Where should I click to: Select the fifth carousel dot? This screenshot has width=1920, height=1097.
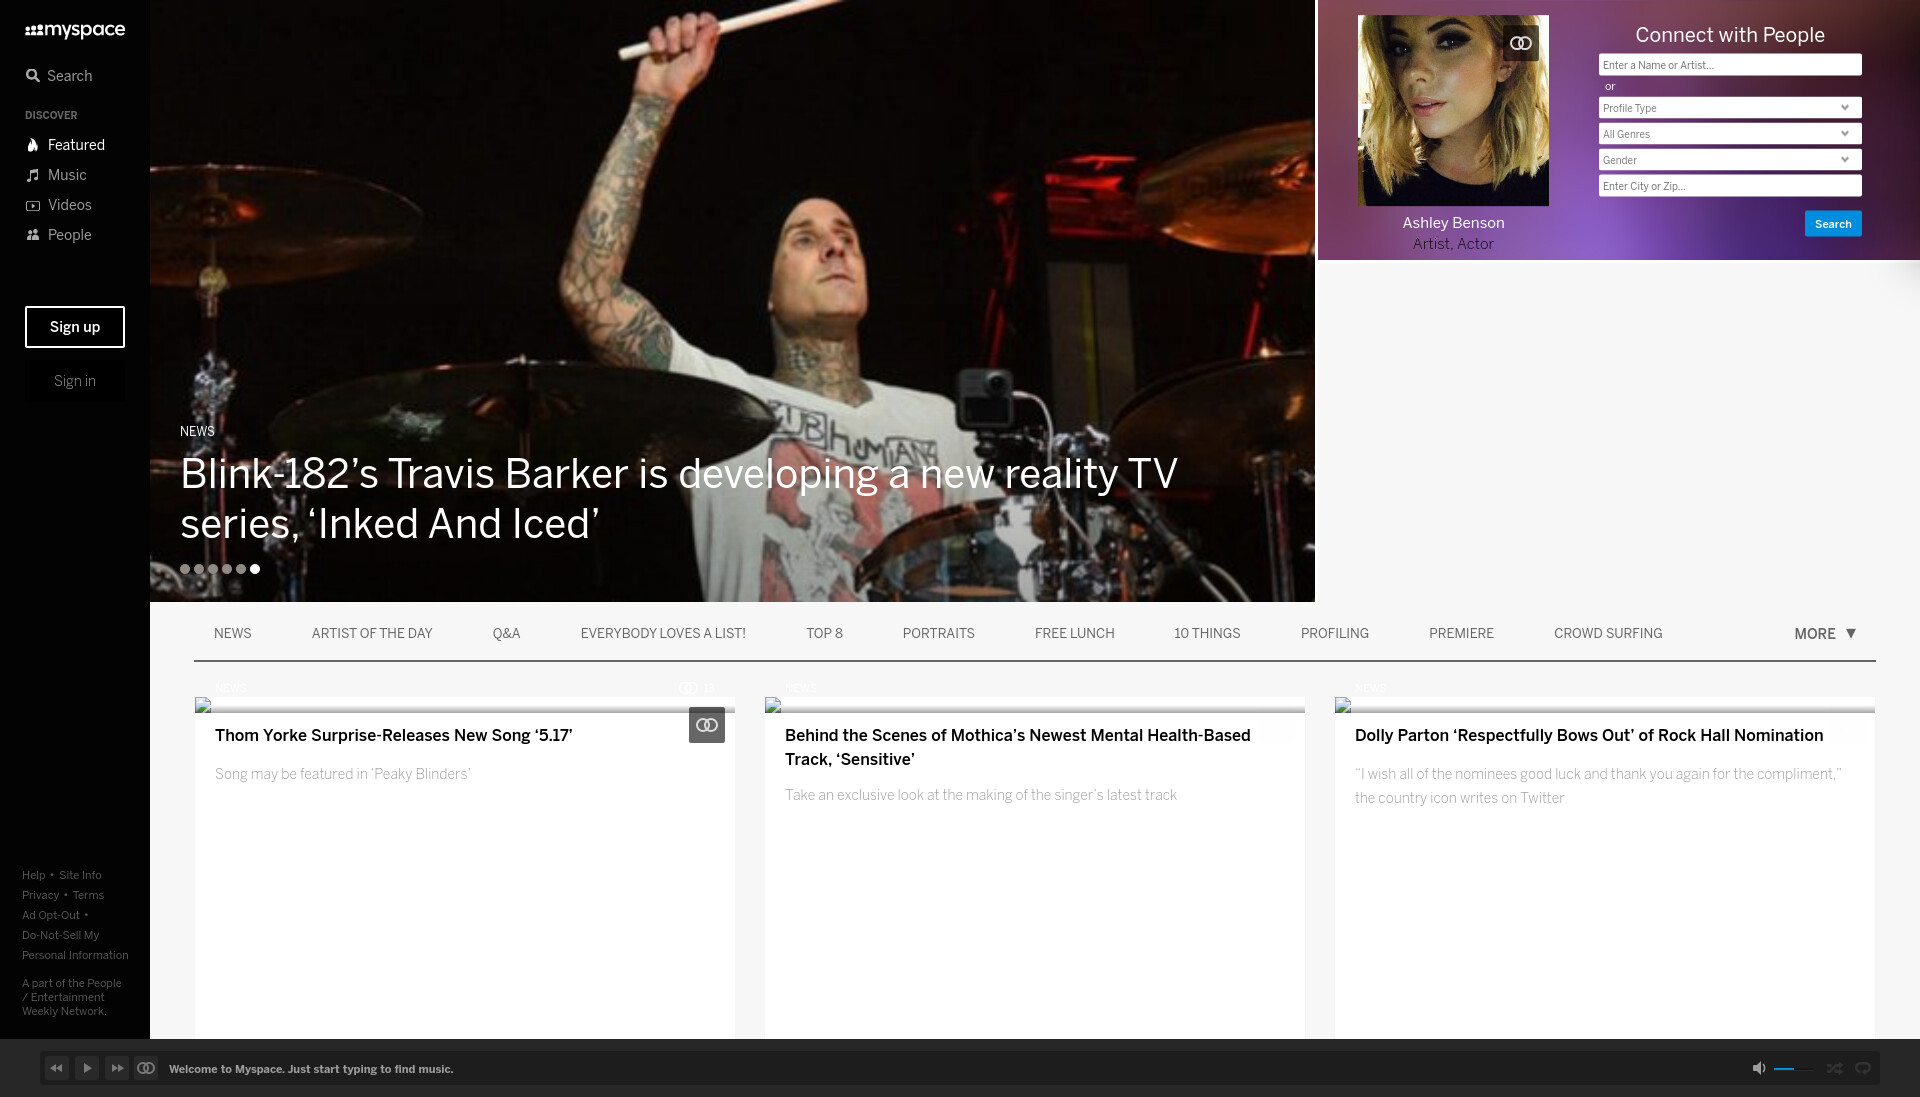[241, 569]
